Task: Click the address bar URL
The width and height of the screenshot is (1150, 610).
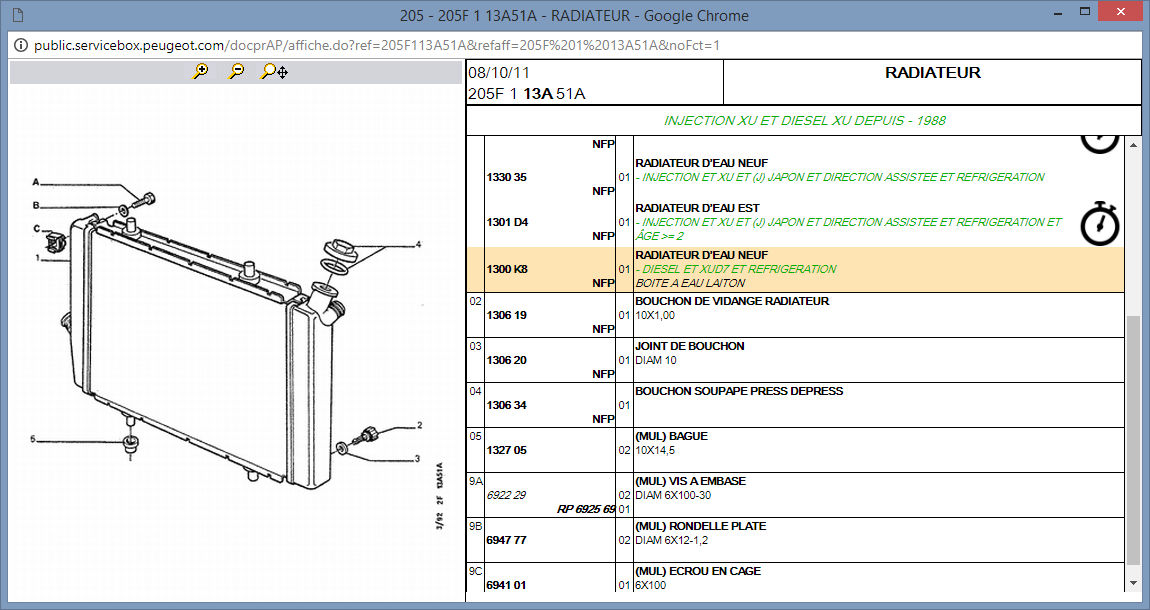Action: pos(375,46)
